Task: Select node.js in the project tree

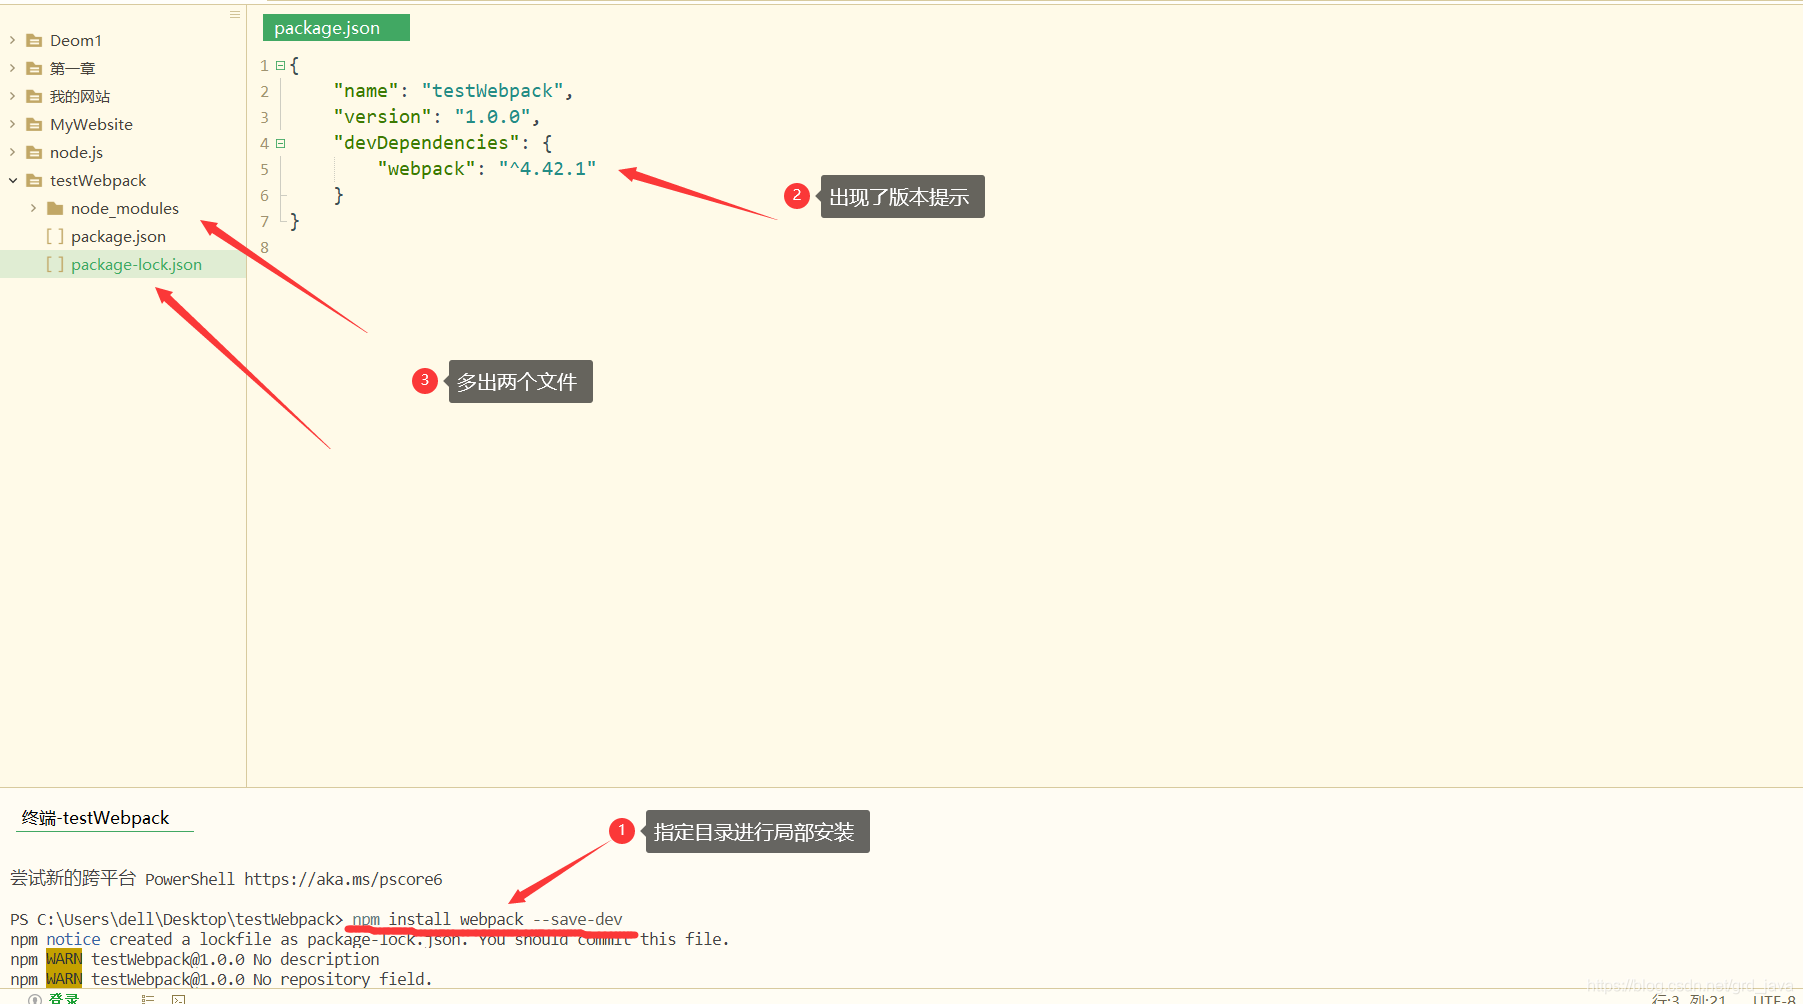Action: coord(76,152)
